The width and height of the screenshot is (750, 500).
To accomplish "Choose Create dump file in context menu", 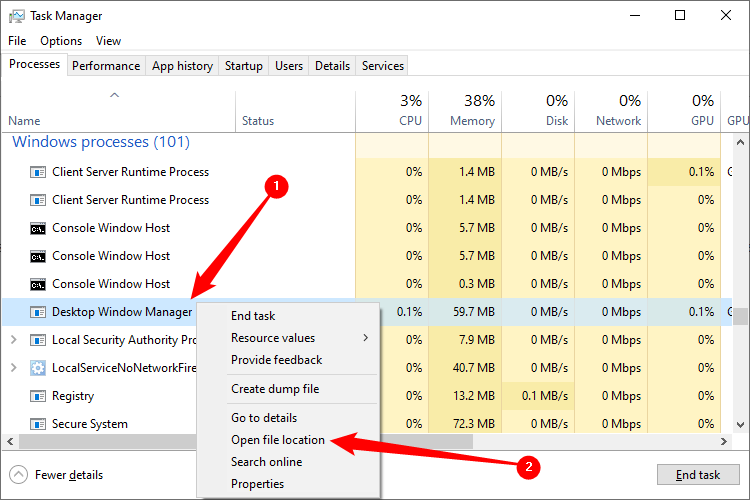I will pos(275,389).
